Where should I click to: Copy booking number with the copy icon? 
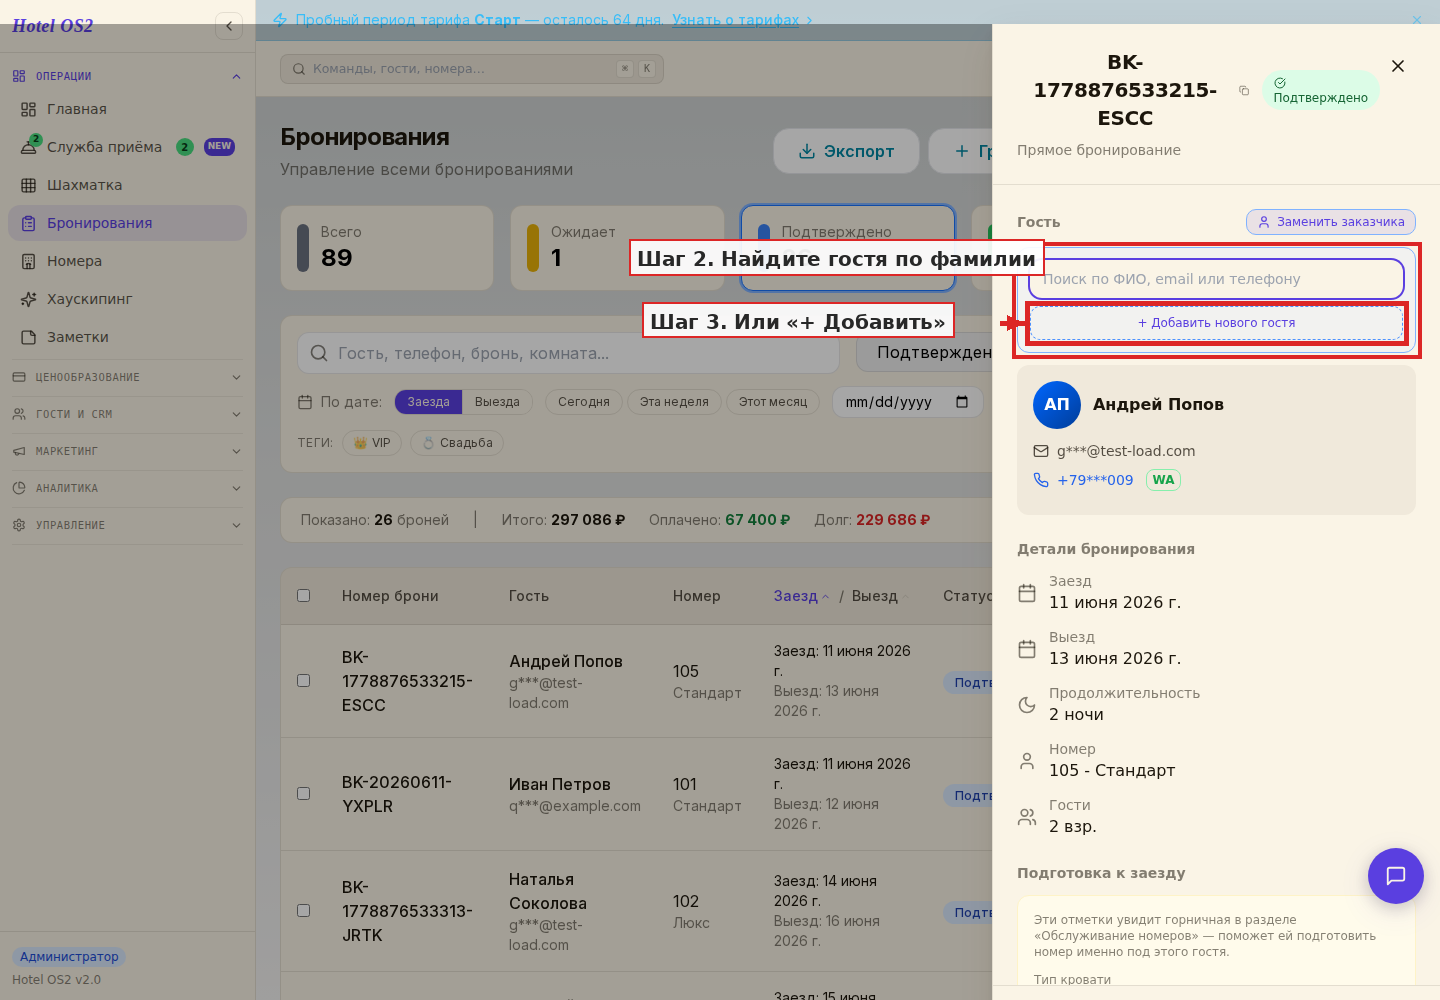pos(1244,91)
